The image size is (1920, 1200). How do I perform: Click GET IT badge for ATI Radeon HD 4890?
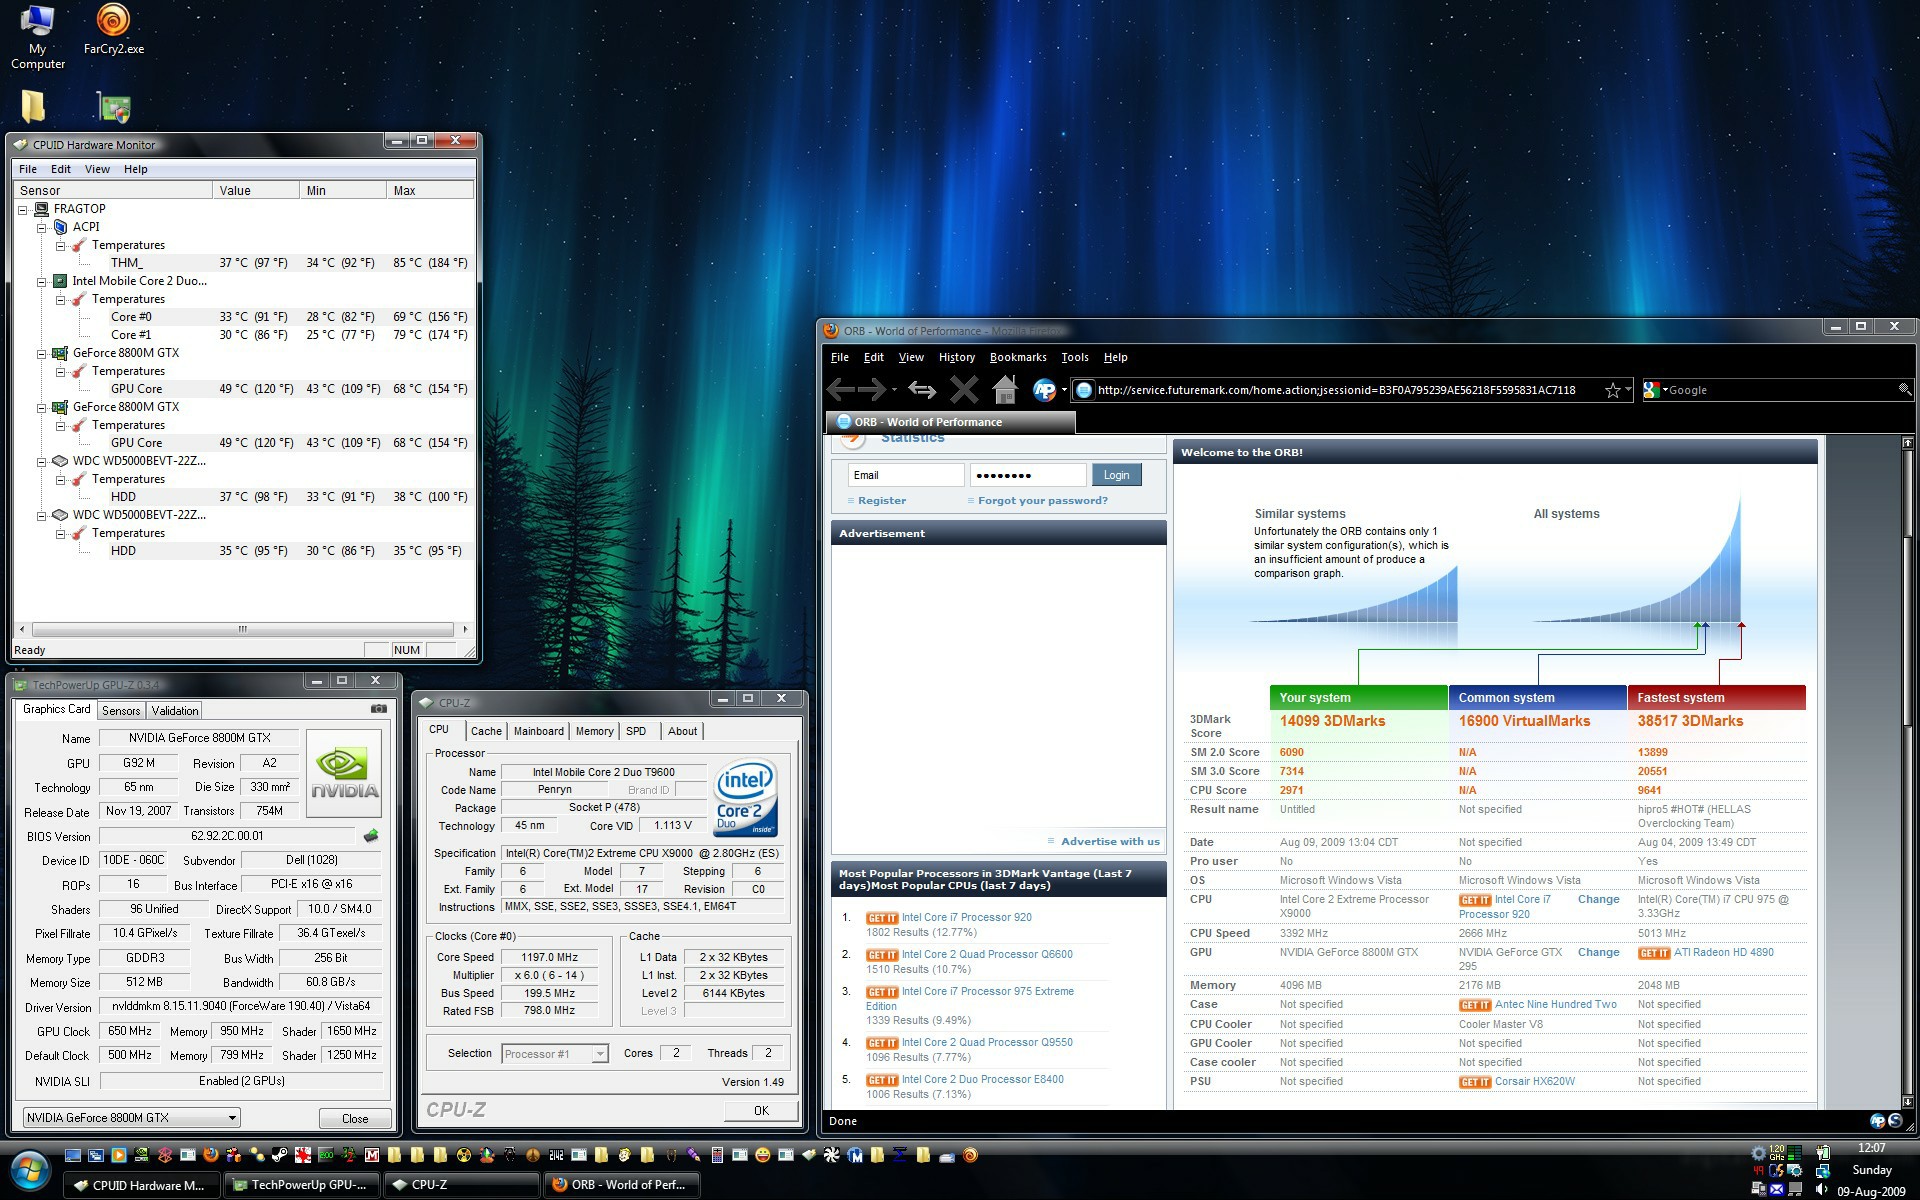[x=1654, y=953]
